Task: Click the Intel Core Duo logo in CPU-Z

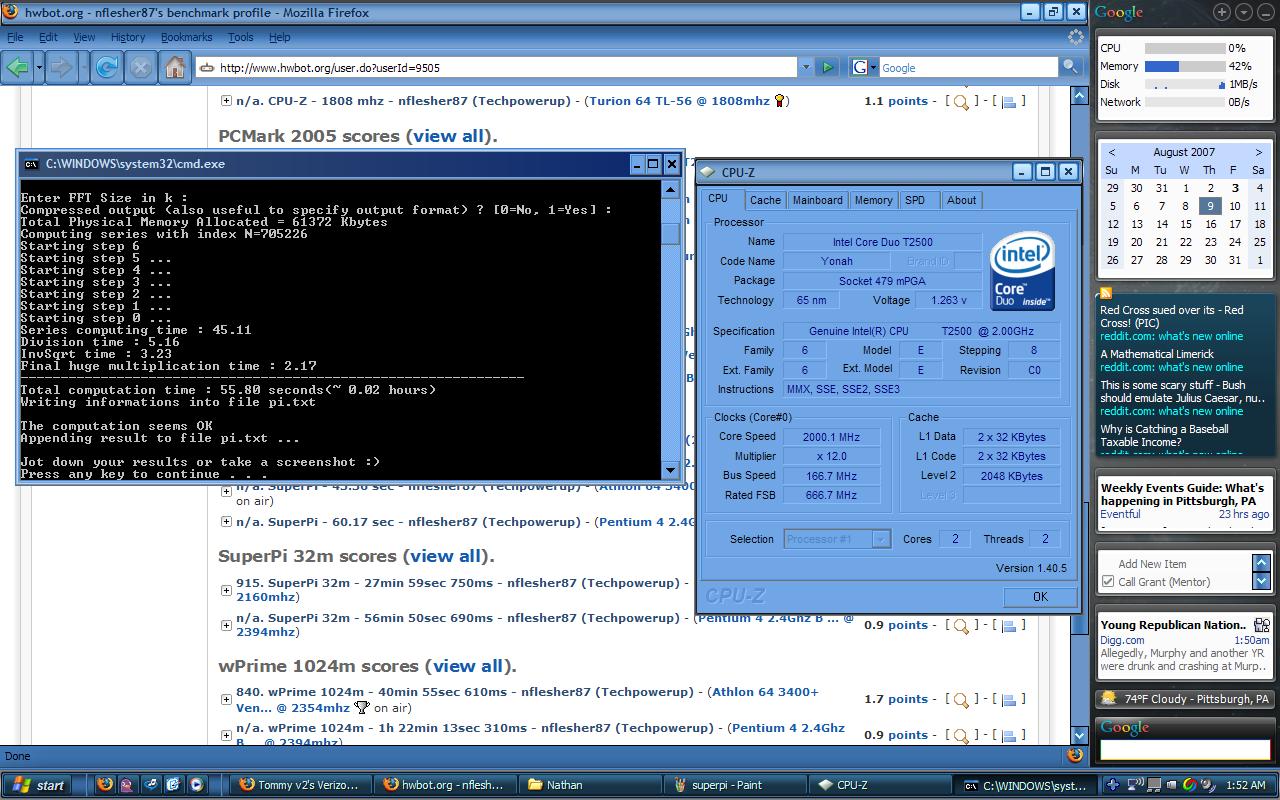Action: click(x=1022, y=271)
